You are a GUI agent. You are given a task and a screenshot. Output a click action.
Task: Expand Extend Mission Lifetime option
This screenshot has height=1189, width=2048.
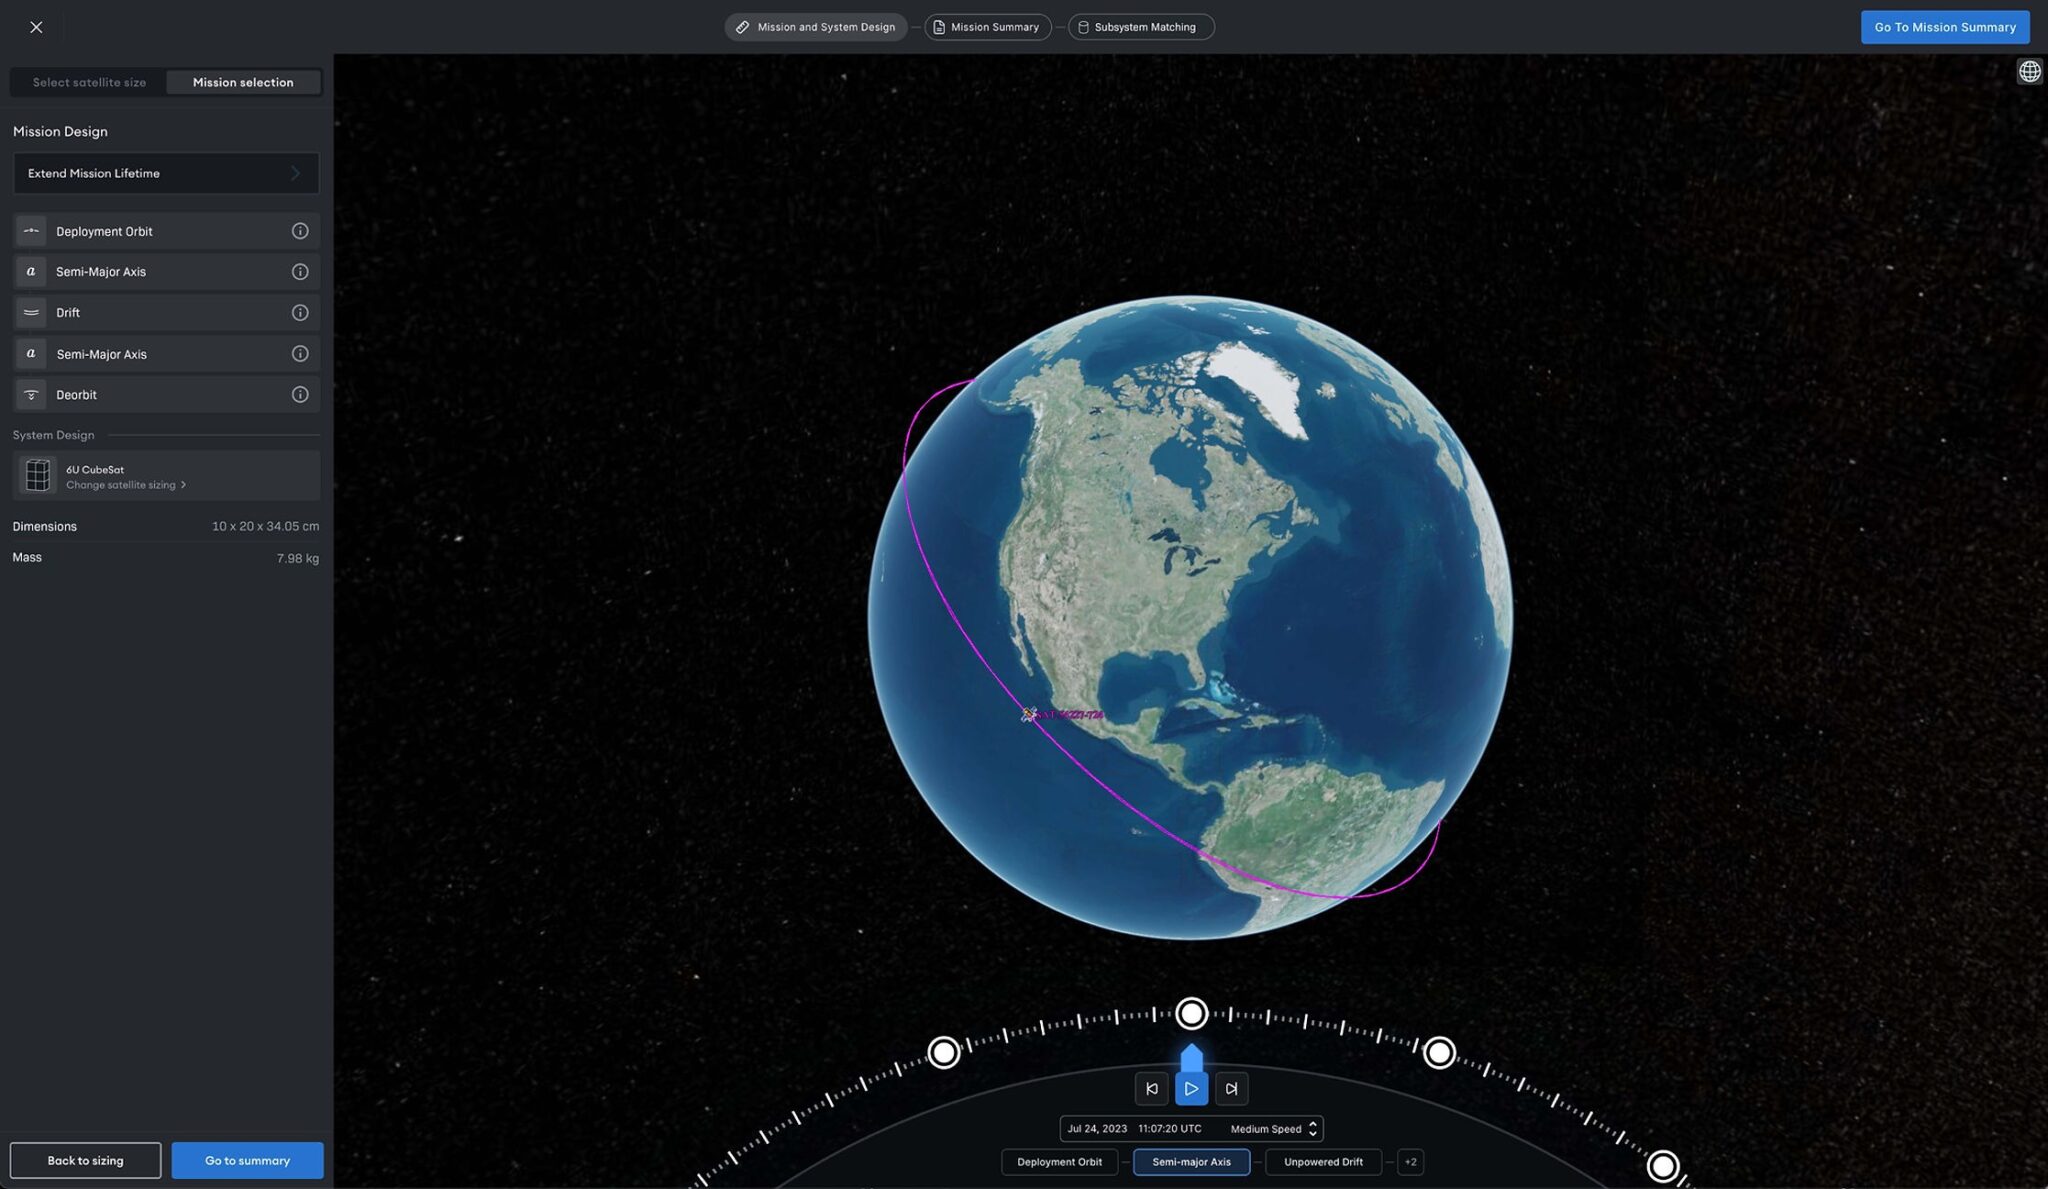click(166, 173)
